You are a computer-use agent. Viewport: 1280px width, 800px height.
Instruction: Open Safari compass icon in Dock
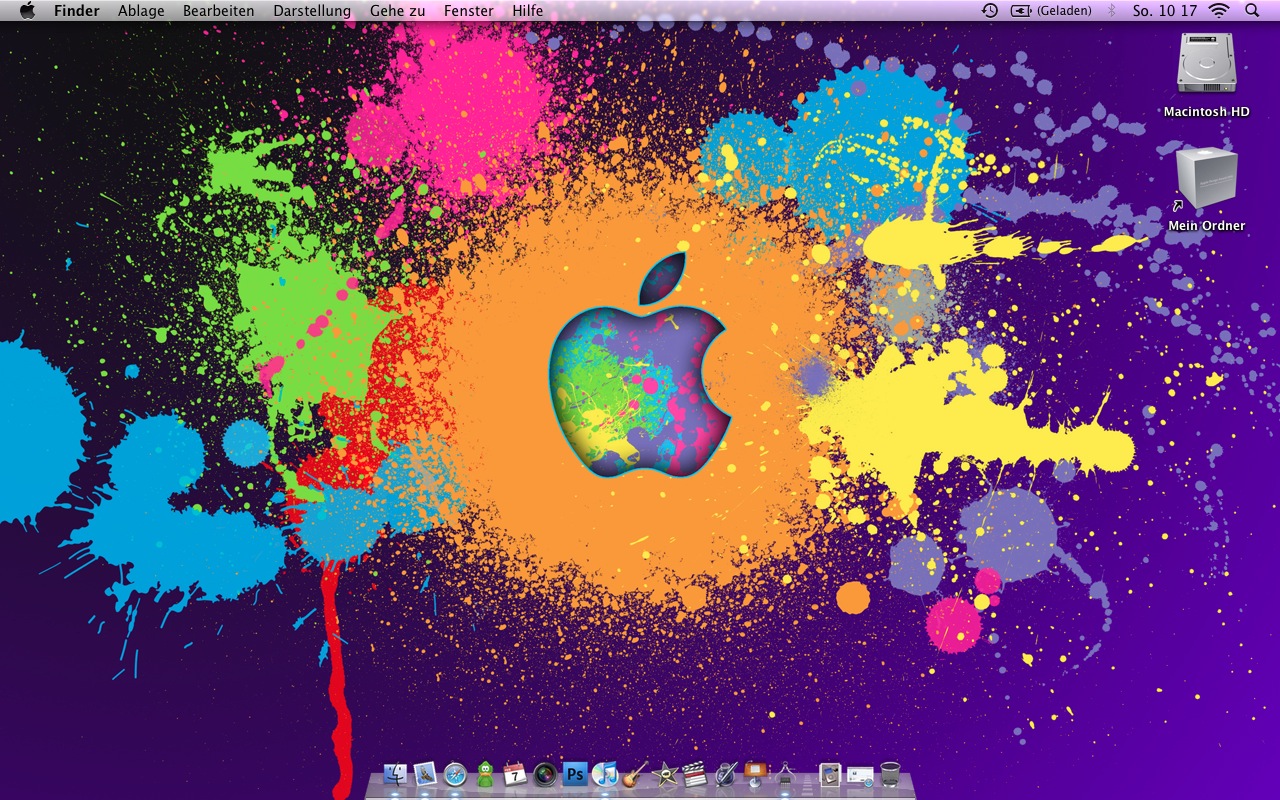click(455, 774)
